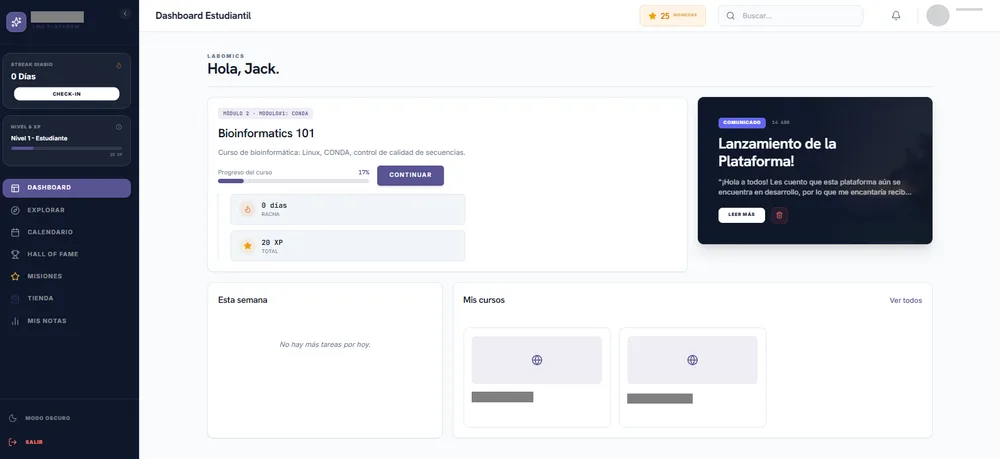Click the star icon in 20 XP Total row
Viewport: 1000px width, 459px height.
point(247,246)
